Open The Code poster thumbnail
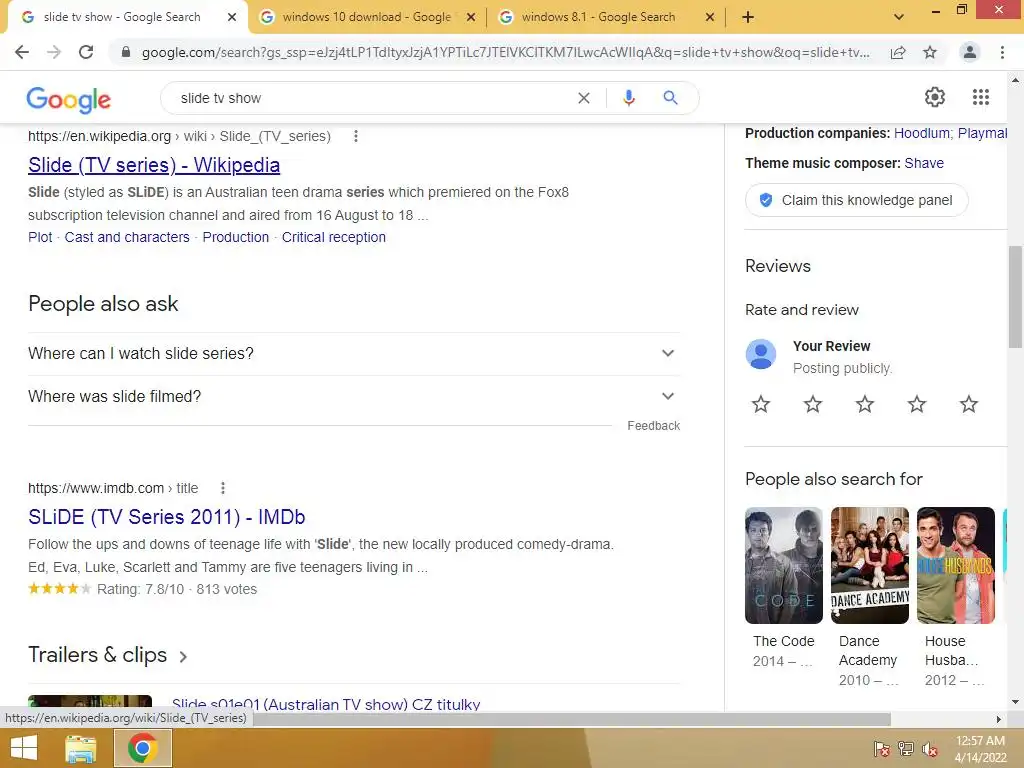This screenshot has width=1024, height=768. [x=784, y=566]
